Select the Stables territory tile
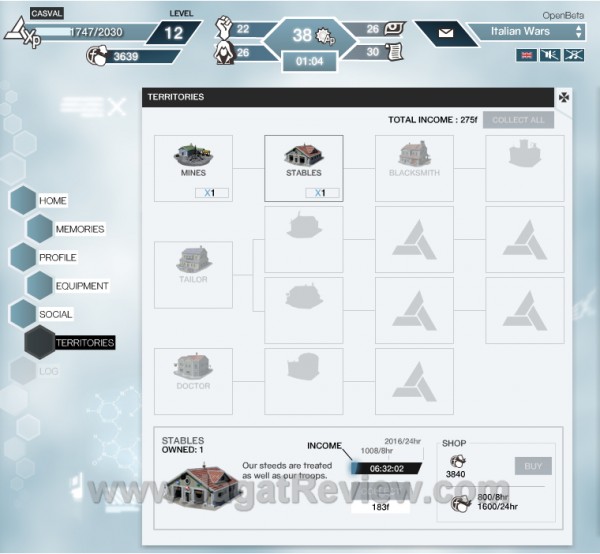The image size is (600, 554). pyautogui.click(x=304, y=168)
